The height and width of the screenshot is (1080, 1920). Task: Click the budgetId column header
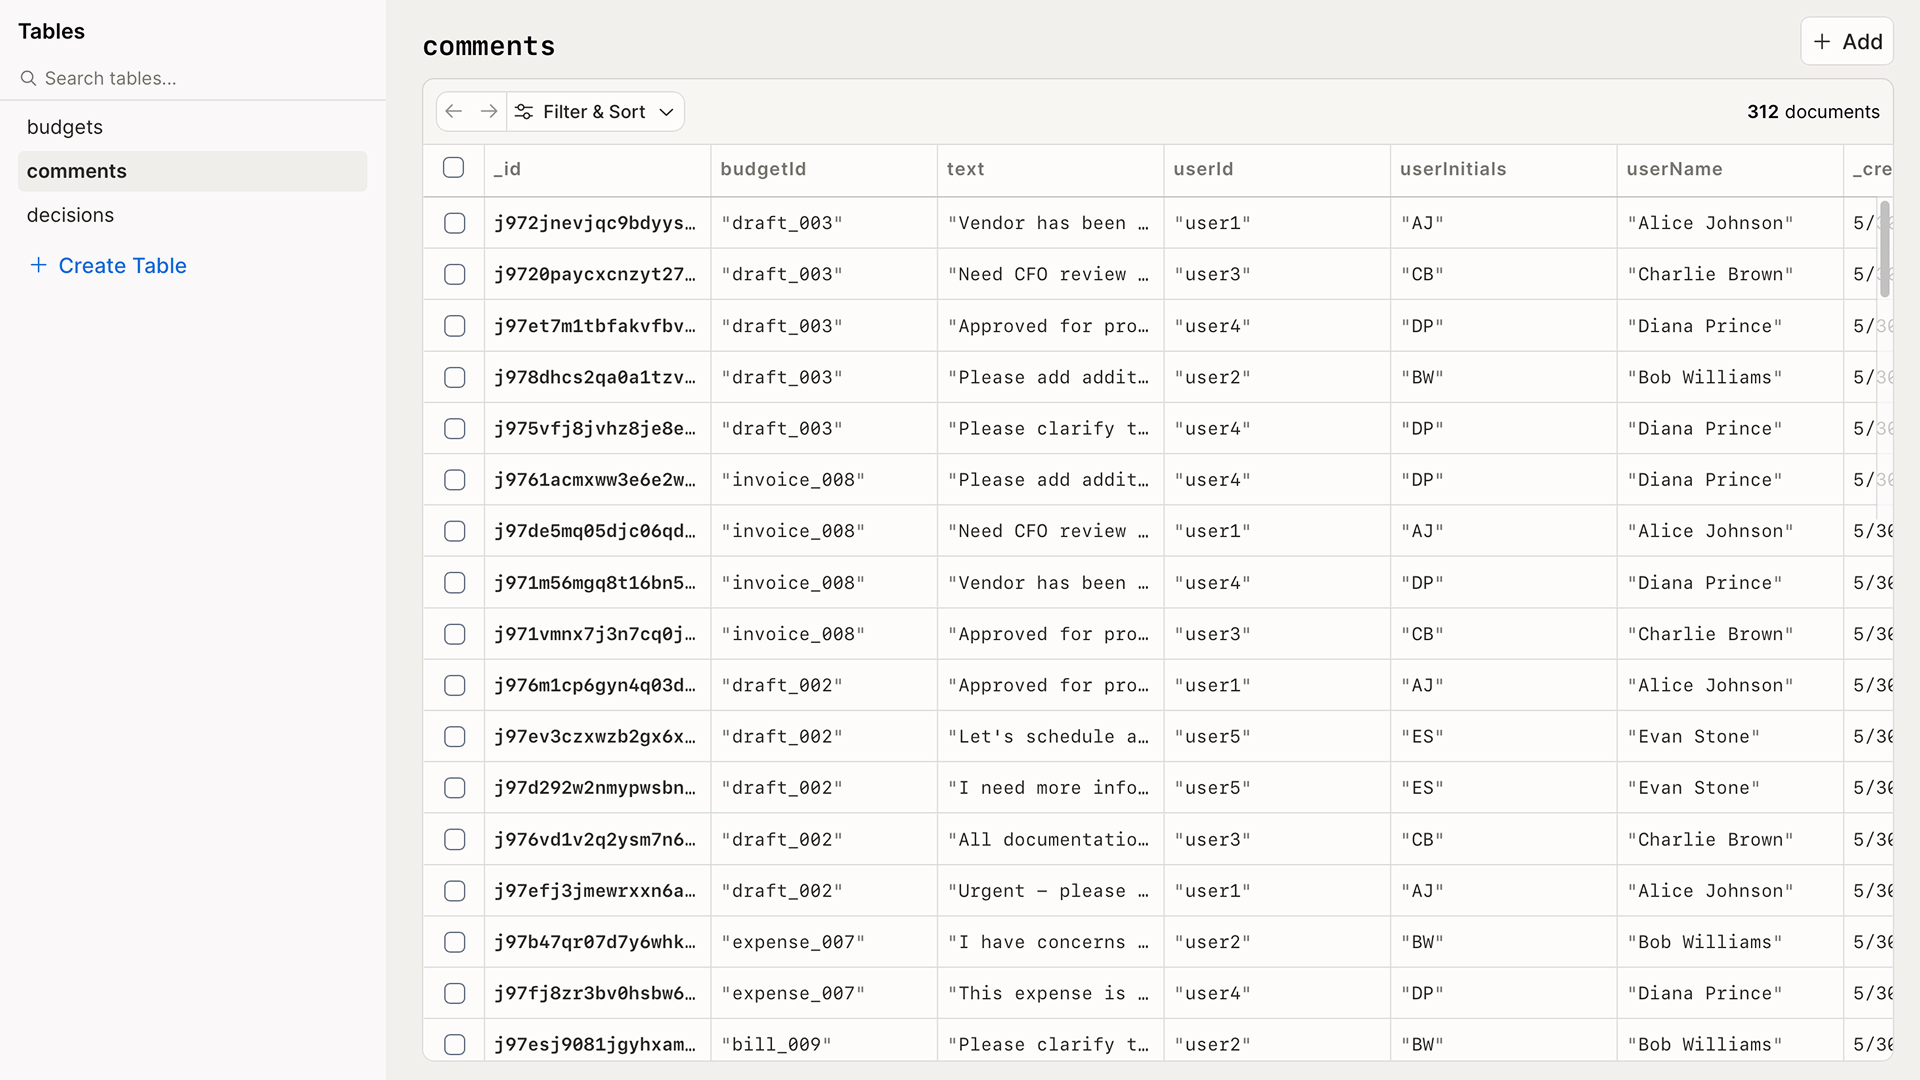[763, 169]
